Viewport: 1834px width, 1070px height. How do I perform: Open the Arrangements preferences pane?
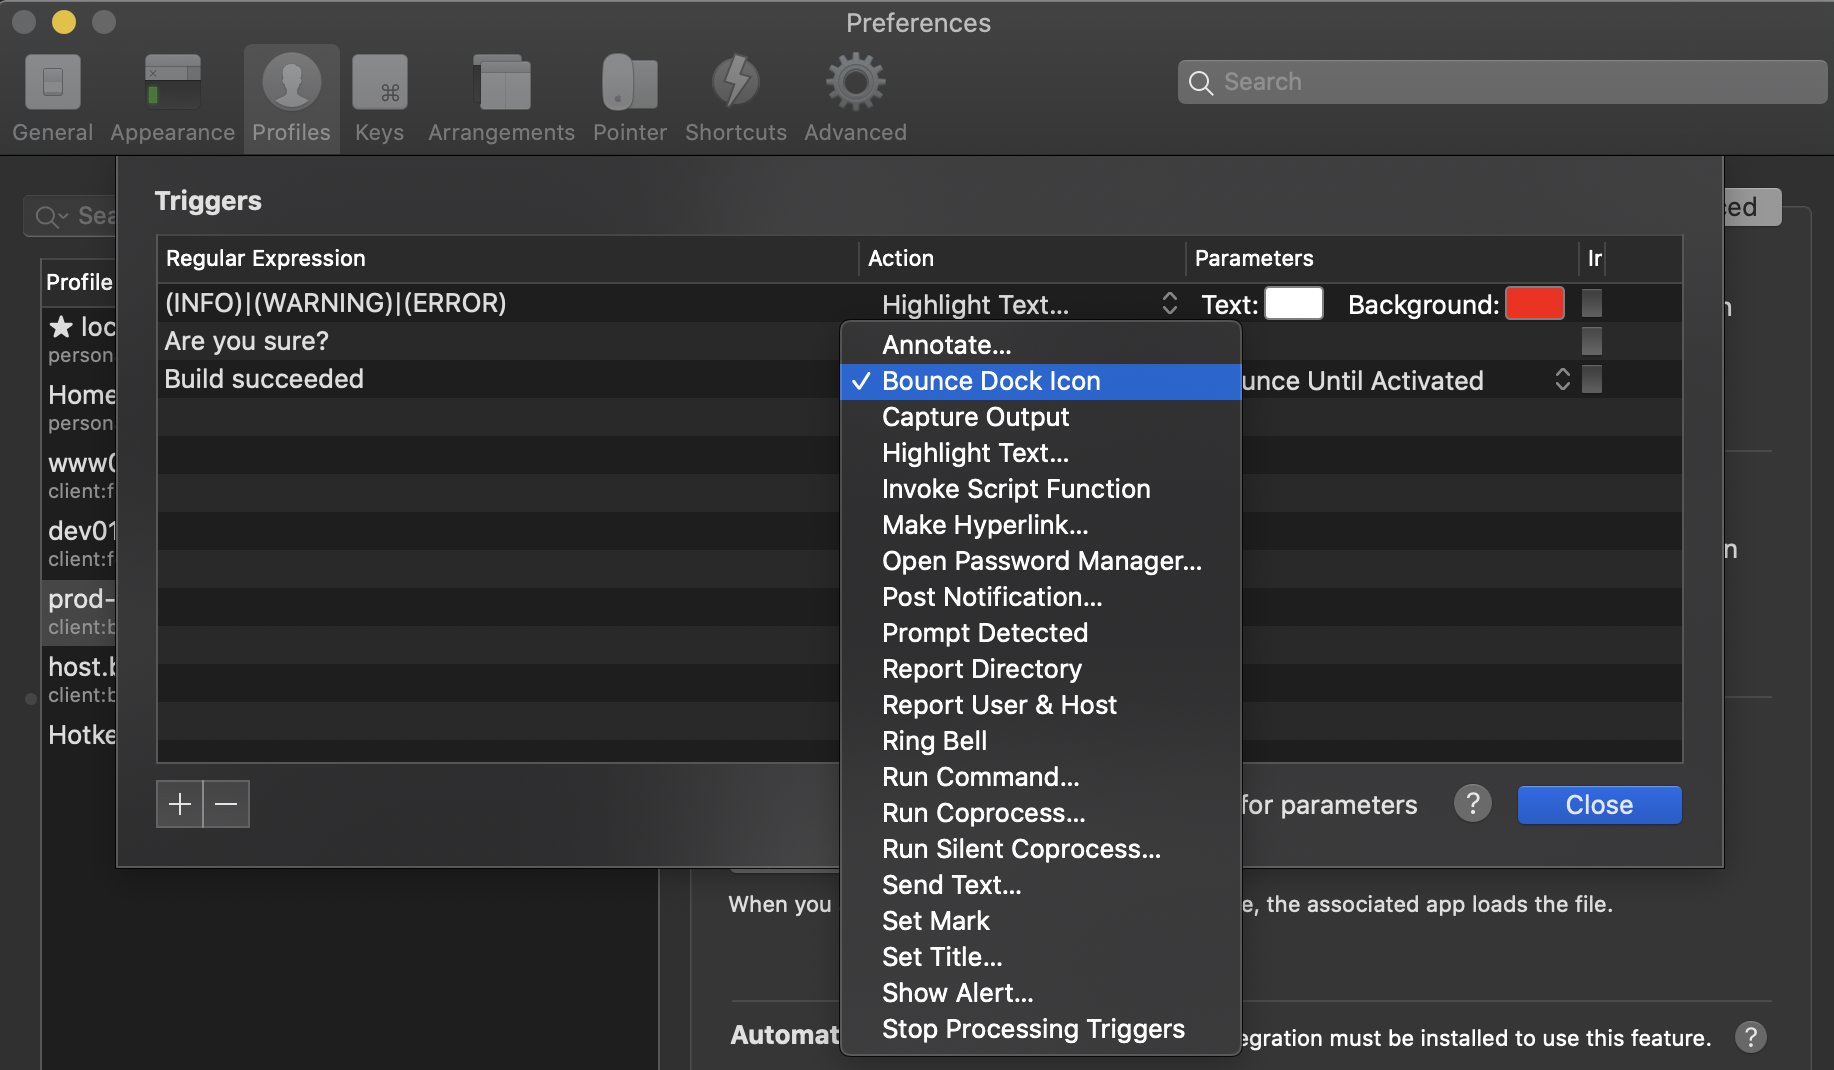(x=501, y=99)
